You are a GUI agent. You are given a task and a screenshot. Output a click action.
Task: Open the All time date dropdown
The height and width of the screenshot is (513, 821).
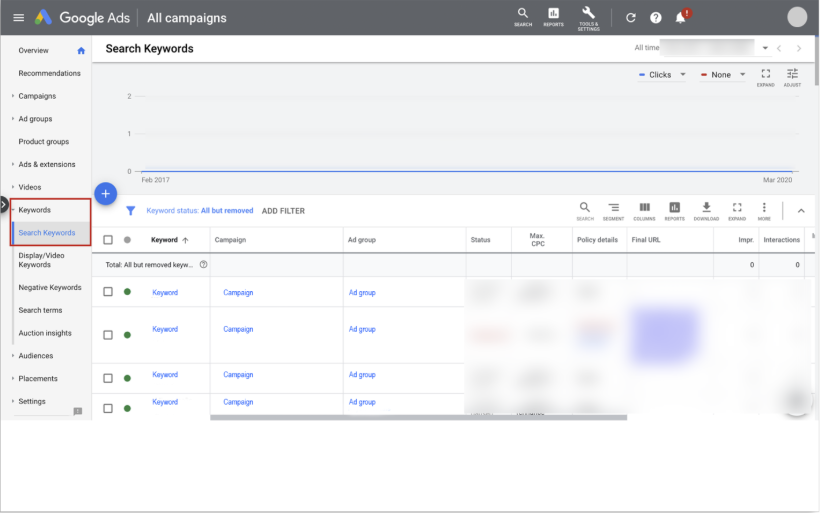[x=765, y=48]
